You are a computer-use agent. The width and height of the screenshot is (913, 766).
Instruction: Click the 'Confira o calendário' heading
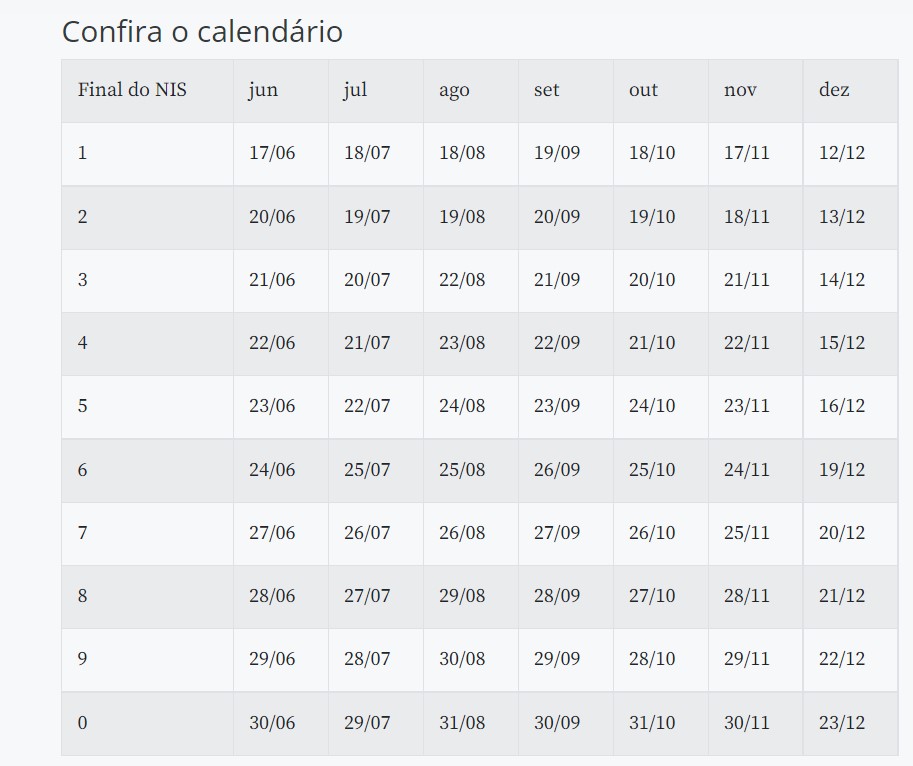202,32
